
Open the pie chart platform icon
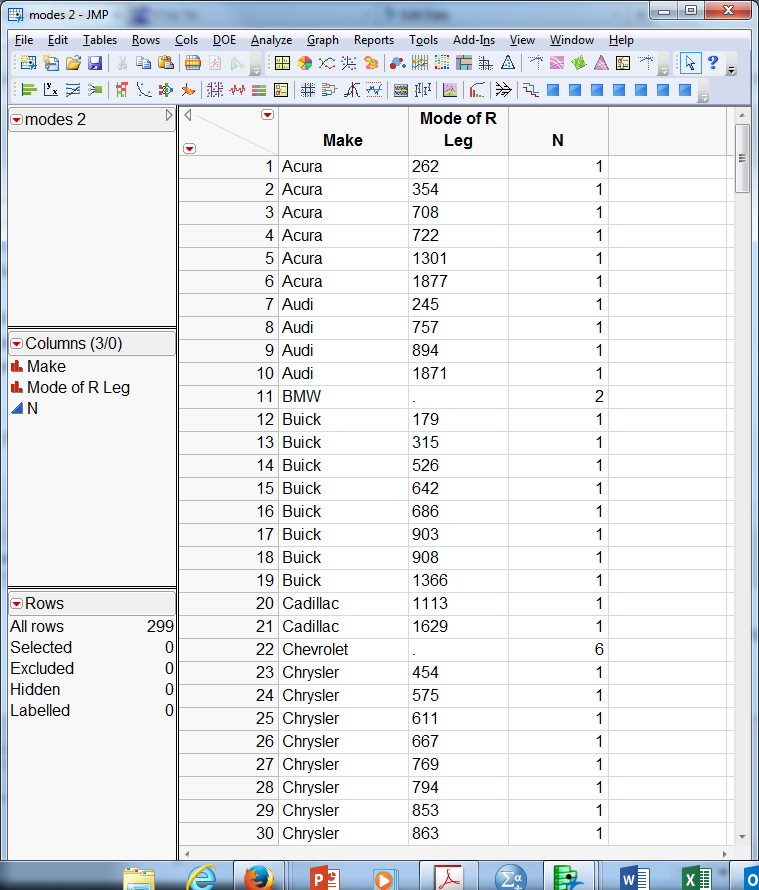click(x=305, y=63)
